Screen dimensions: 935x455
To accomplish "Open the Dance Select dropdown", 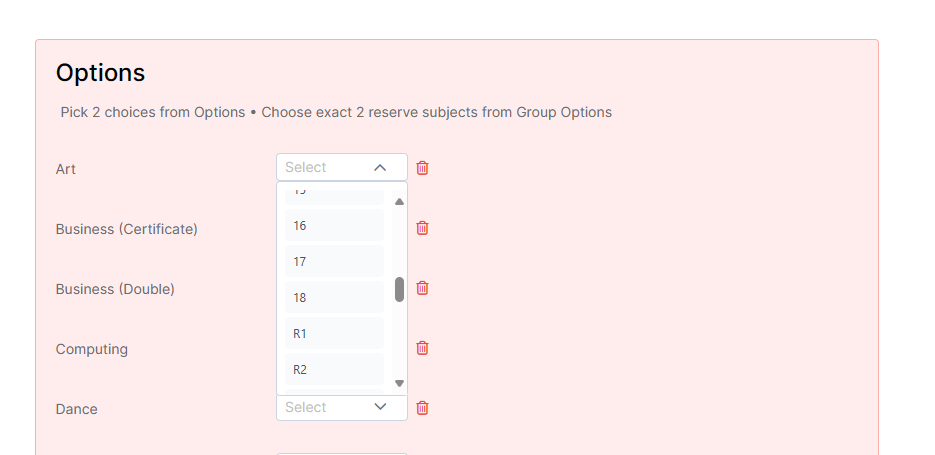I will [342, 407].
